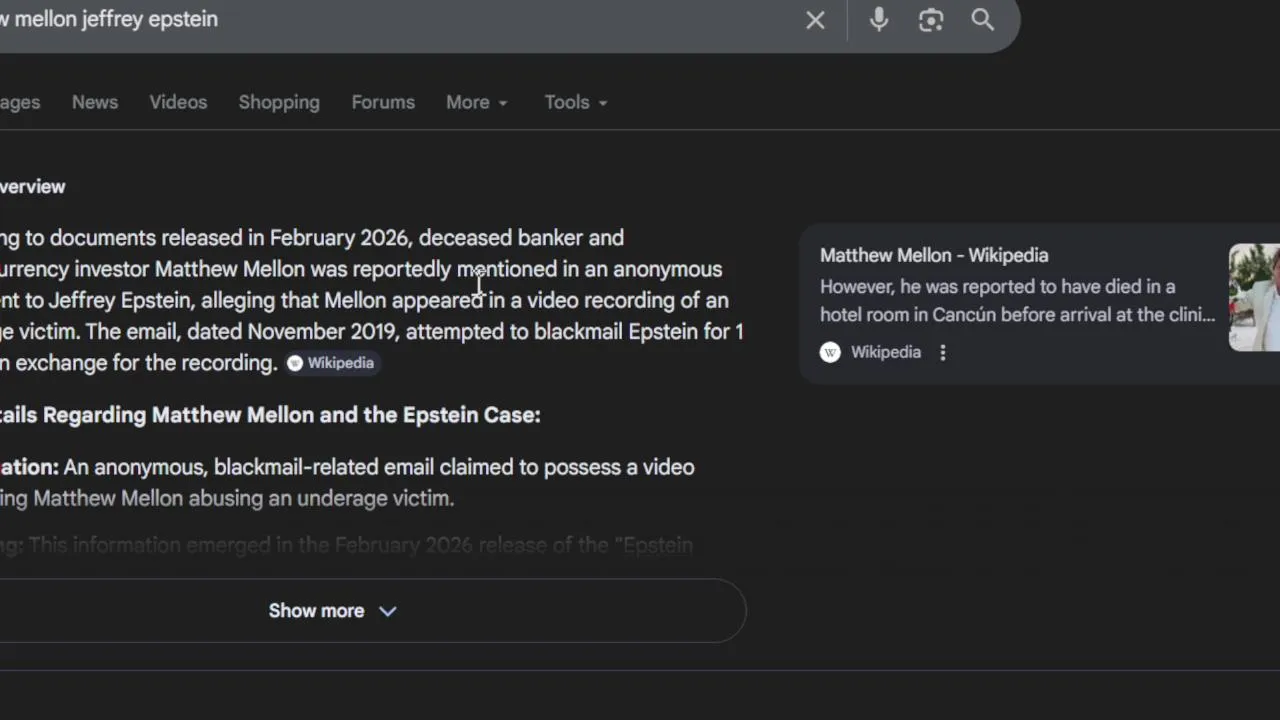Open the Forums results tab
1280x720 pixels.
click(383, 102)
